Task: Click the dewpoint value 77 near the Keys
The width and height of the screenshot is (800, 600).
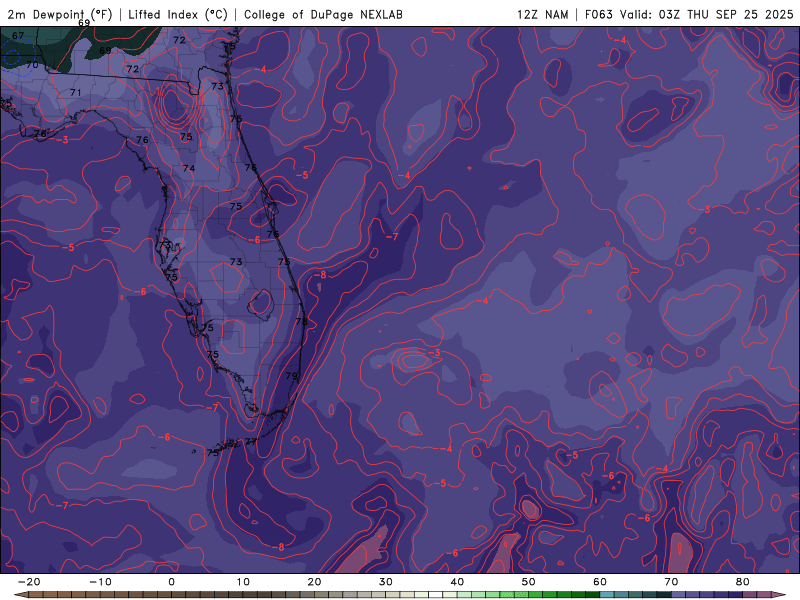Action: (251, 442)
